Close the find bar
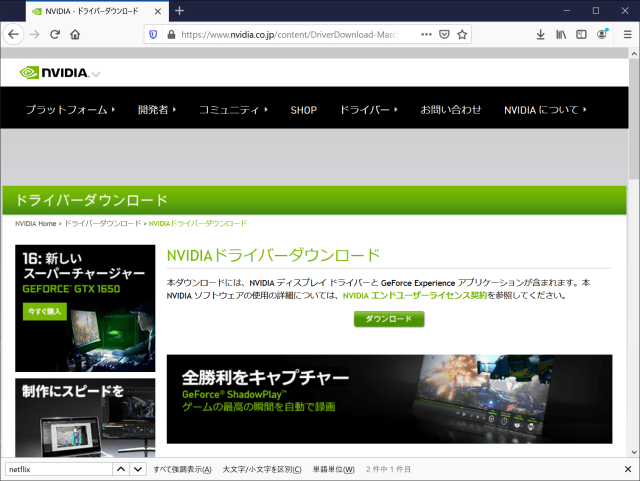 [628, 469]
